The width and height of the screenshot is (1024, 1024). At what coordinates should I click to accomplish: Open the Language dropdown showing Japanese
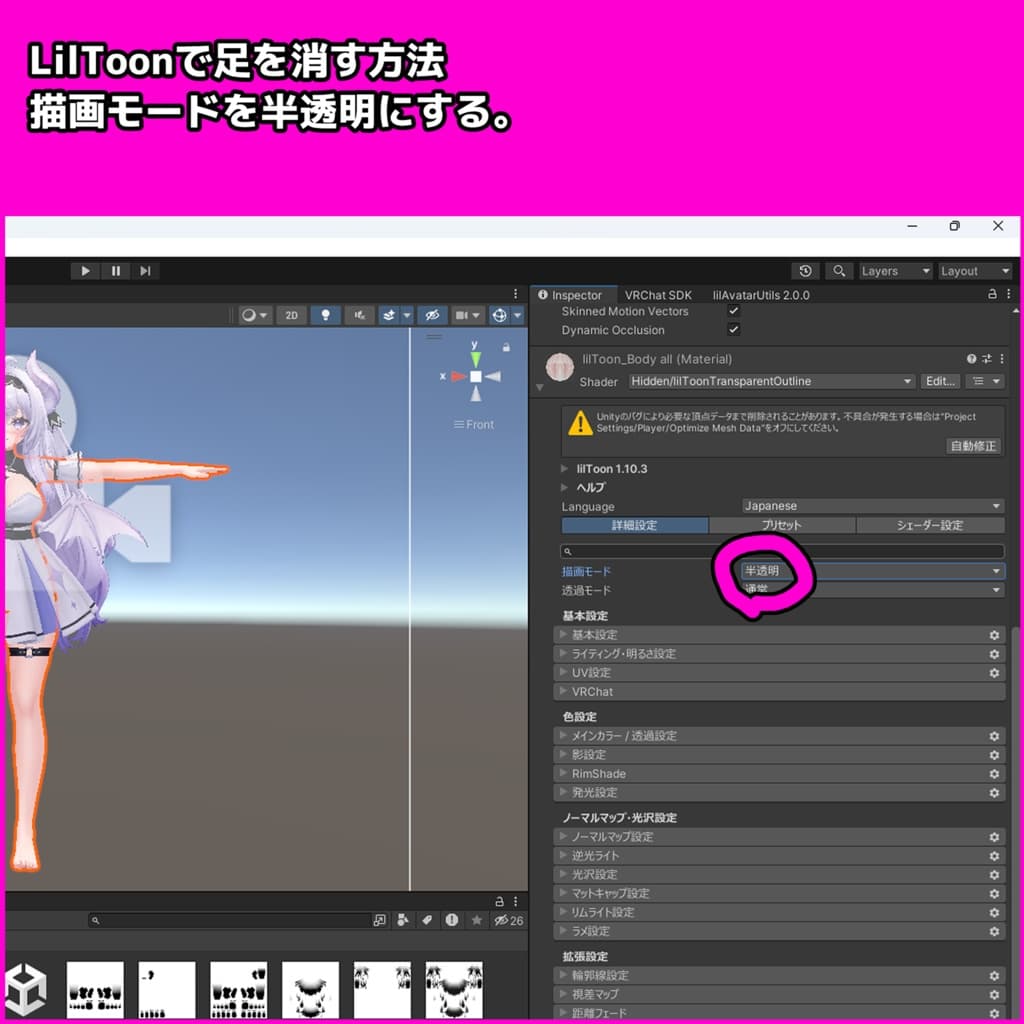click(870, 506)
